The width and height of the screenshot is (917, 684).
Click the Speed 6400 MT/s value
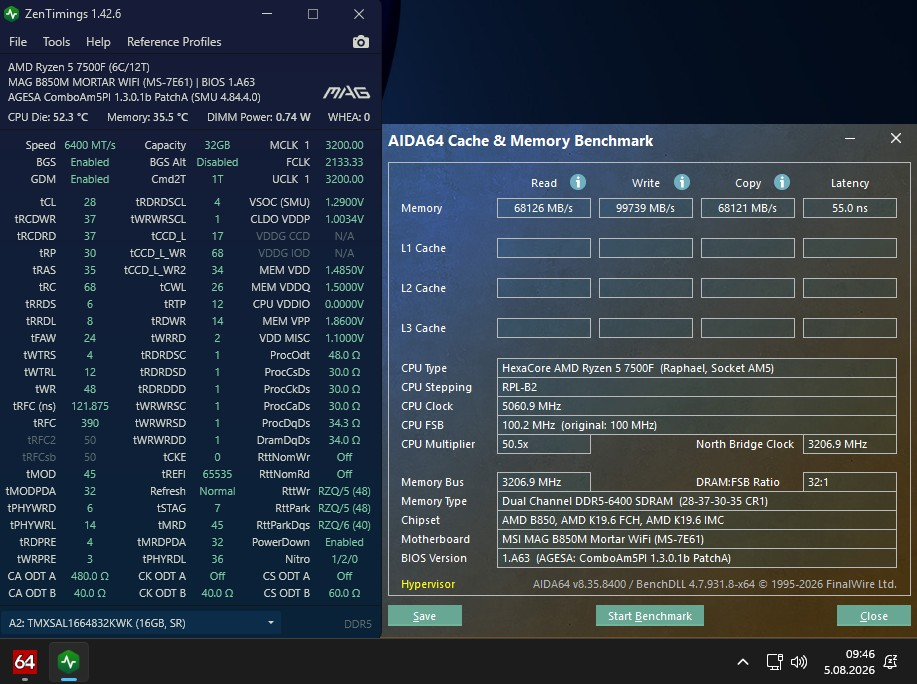click(90, 145)
